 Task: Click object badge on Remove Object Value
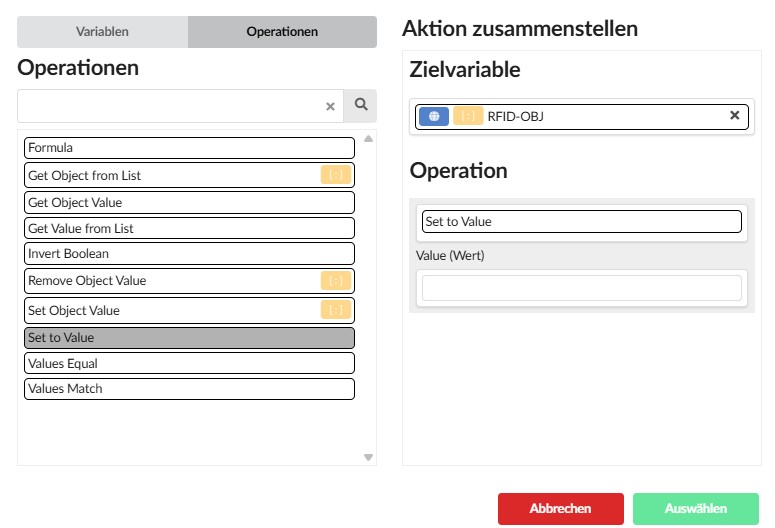pyautogui.click(x=335, y=281)
